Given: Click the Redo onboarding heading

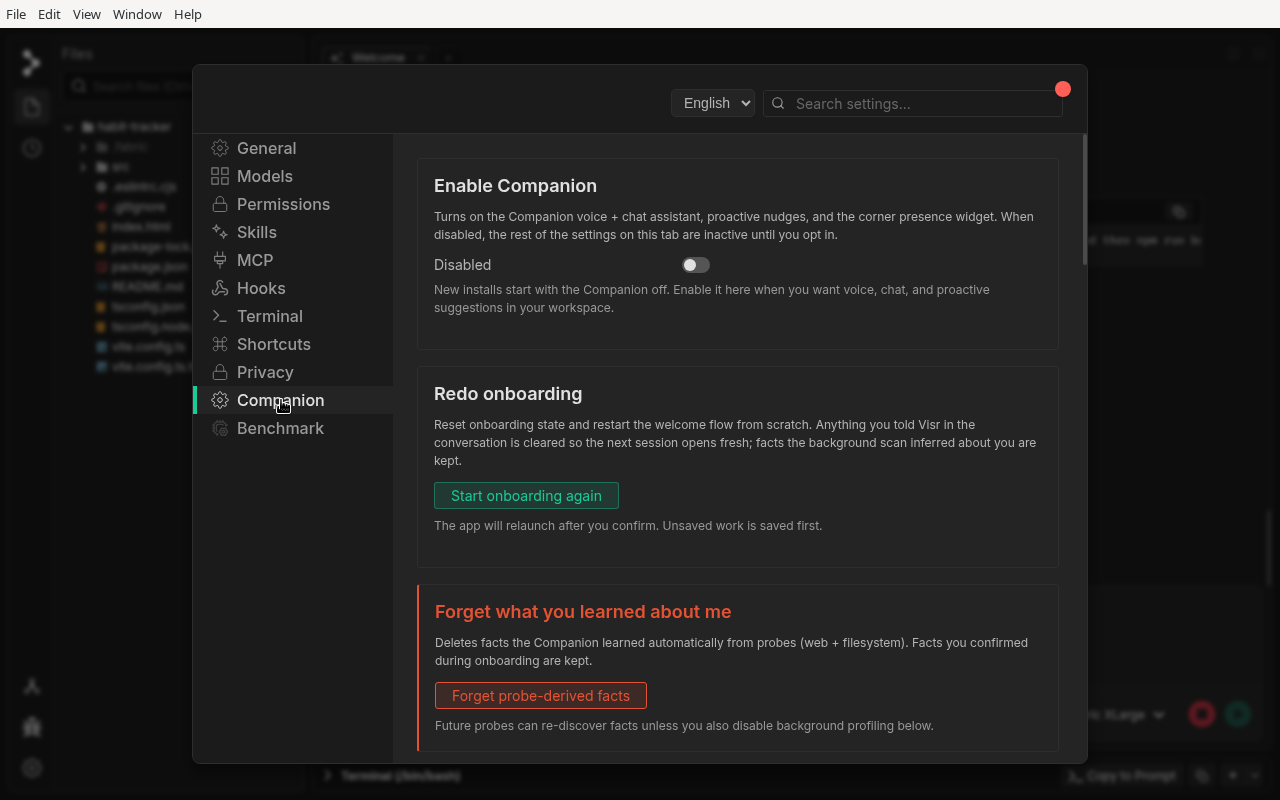Looking at the screenshot, I should (508, 394).
